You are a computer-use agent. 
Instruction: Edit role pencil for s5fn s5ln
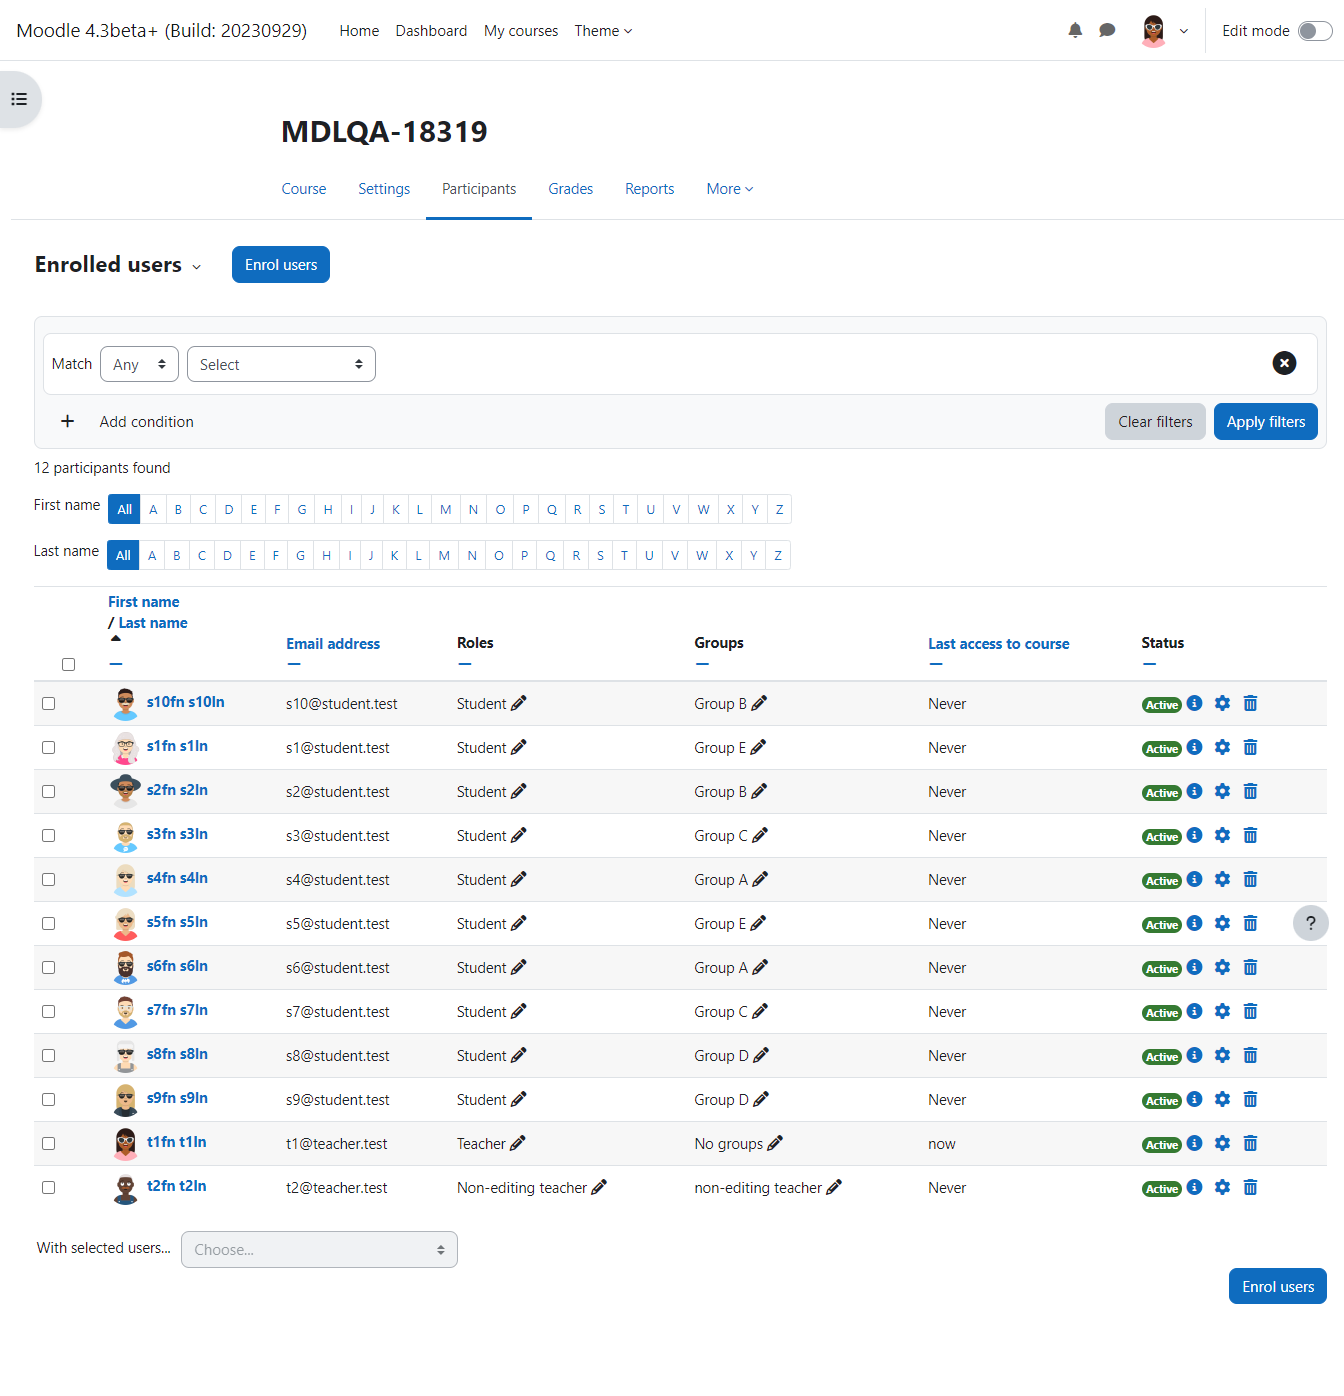pos(519,923)
